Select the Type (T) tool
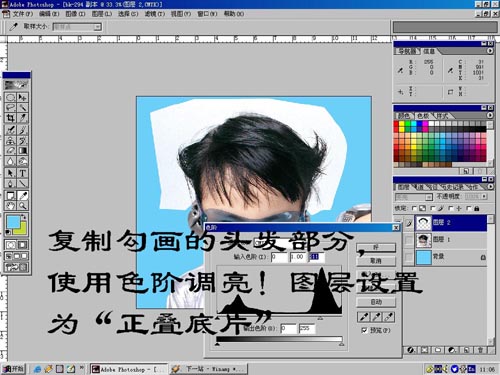 click(x=22, y=173)
